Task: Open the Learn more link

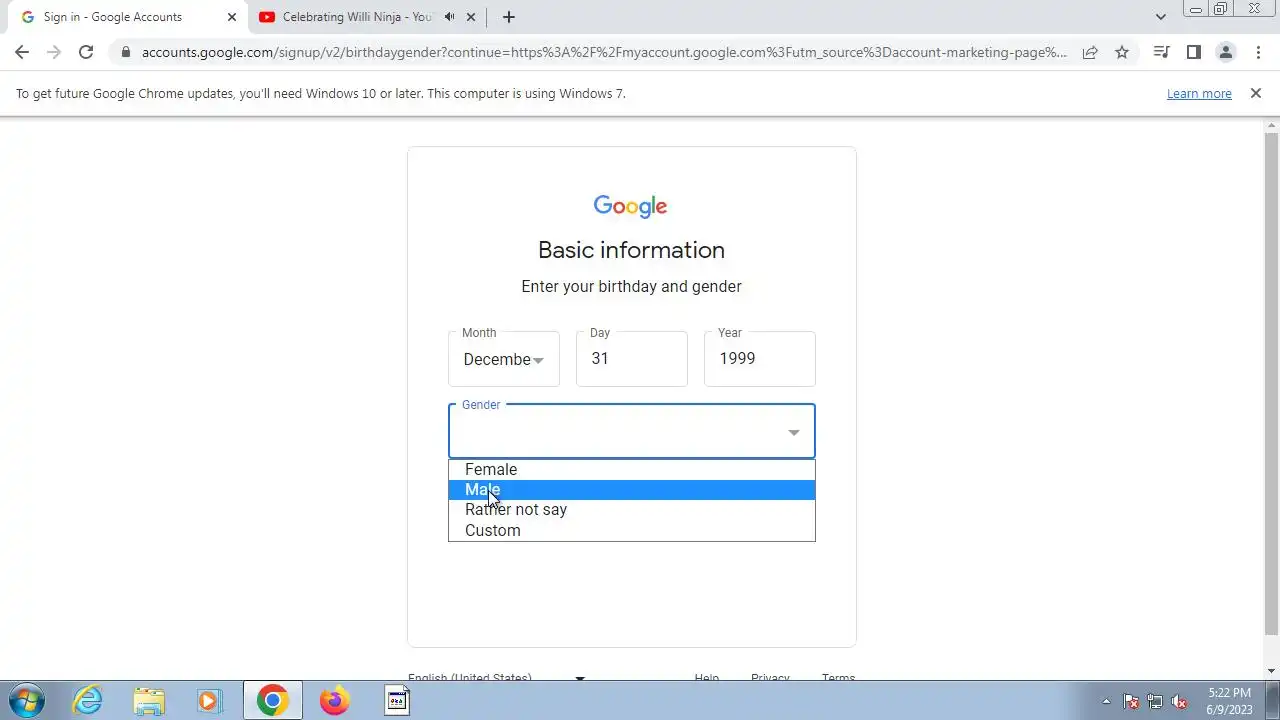Action: (1199, 93)
